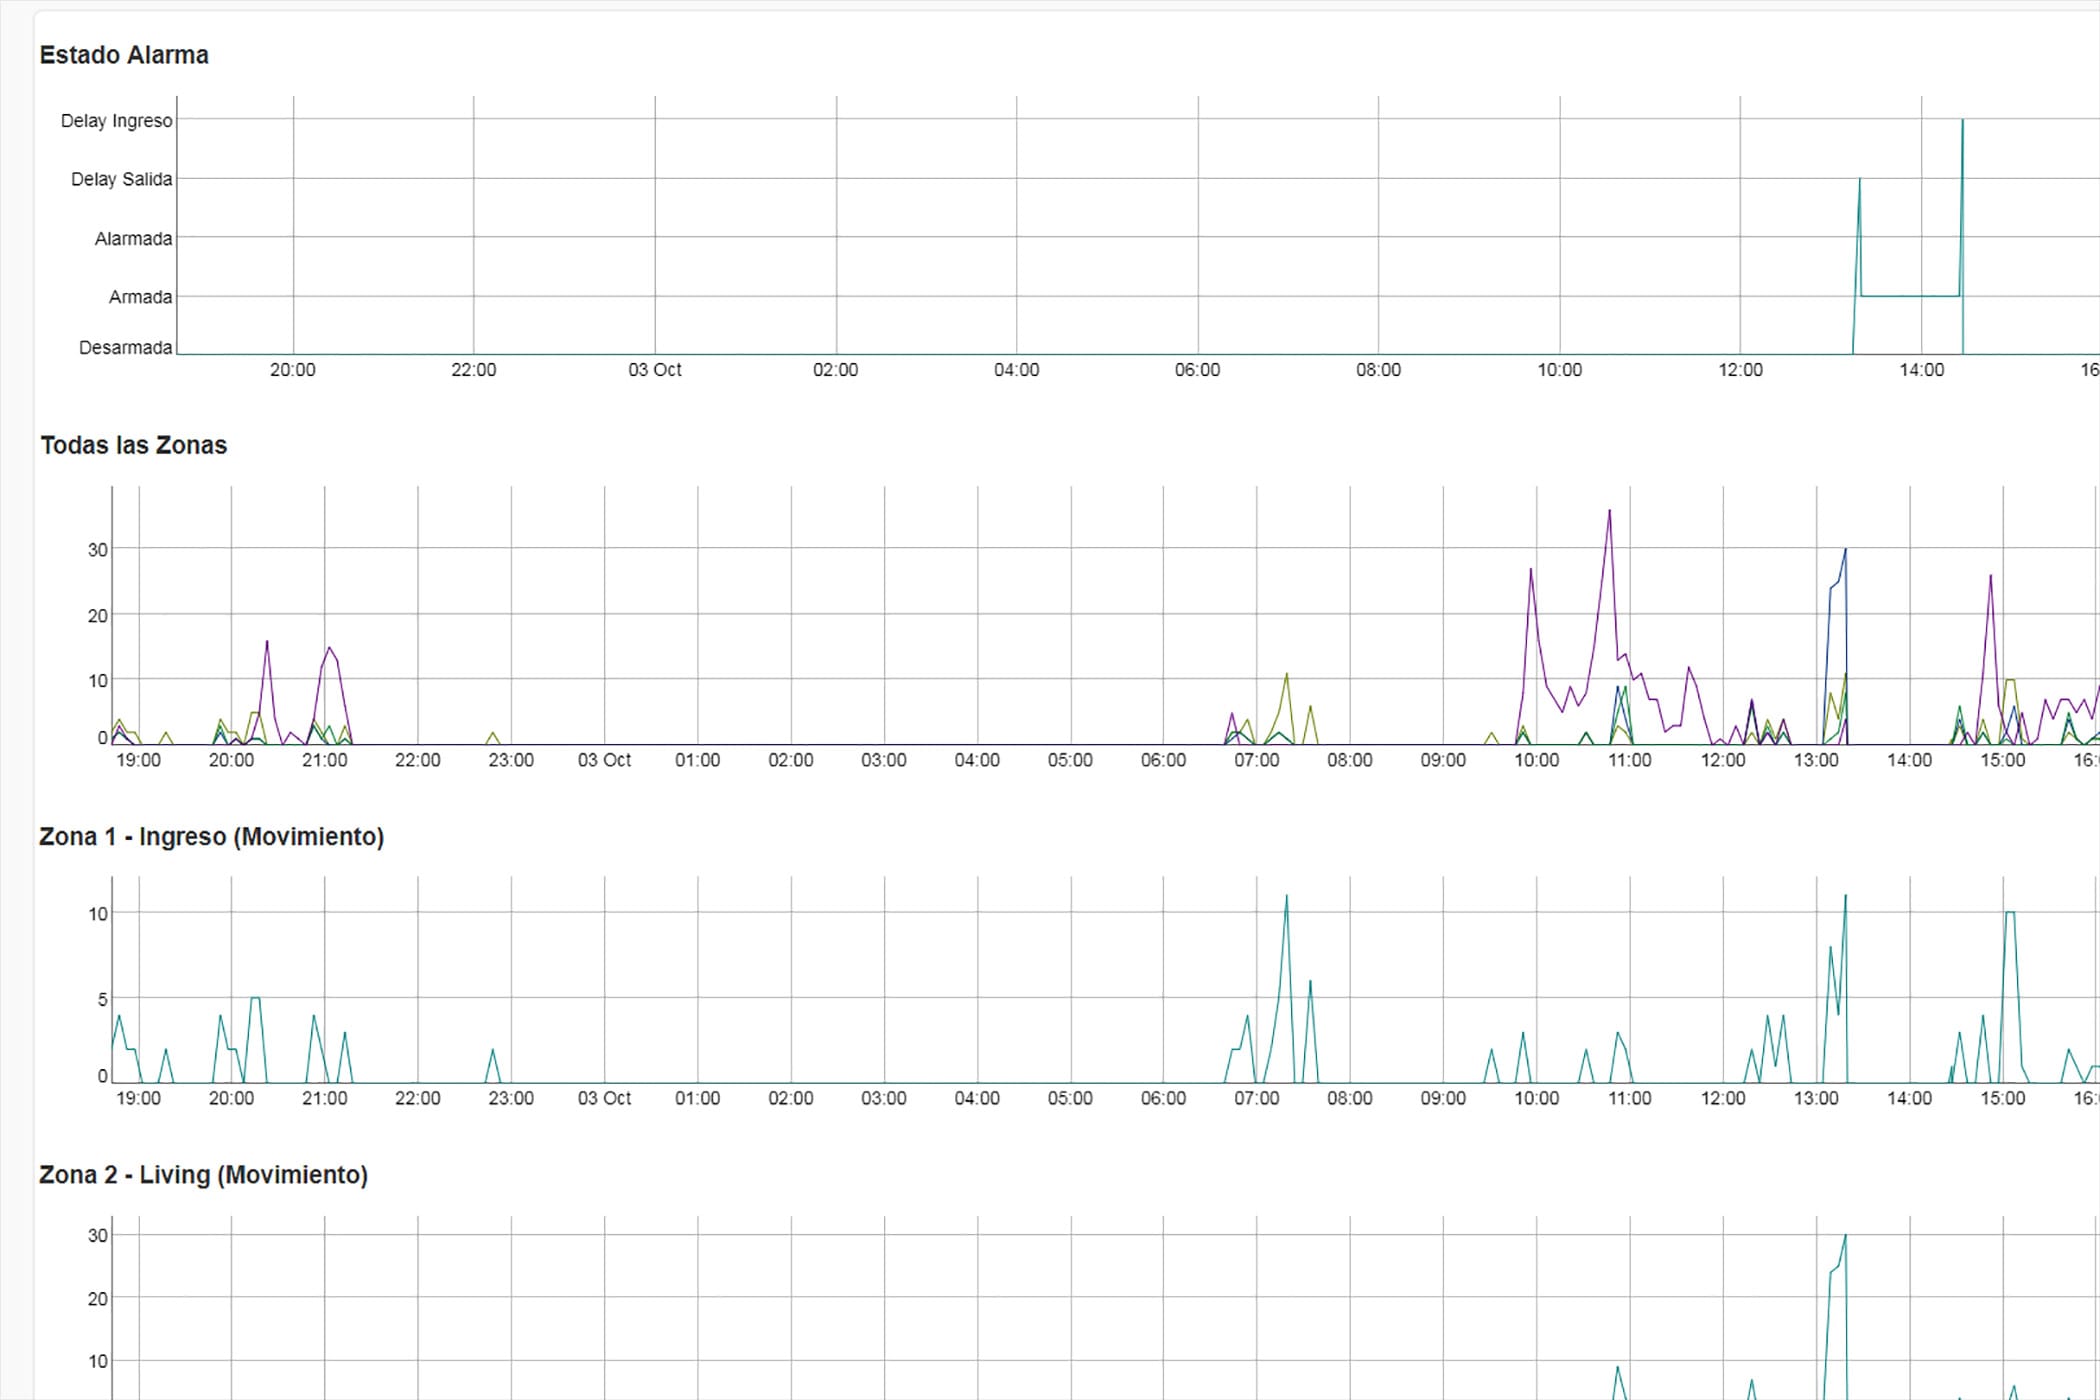Click the "Todas las Zonas" chart heading
This screenshot has height=1400, width=2100.
click(134, 445)
